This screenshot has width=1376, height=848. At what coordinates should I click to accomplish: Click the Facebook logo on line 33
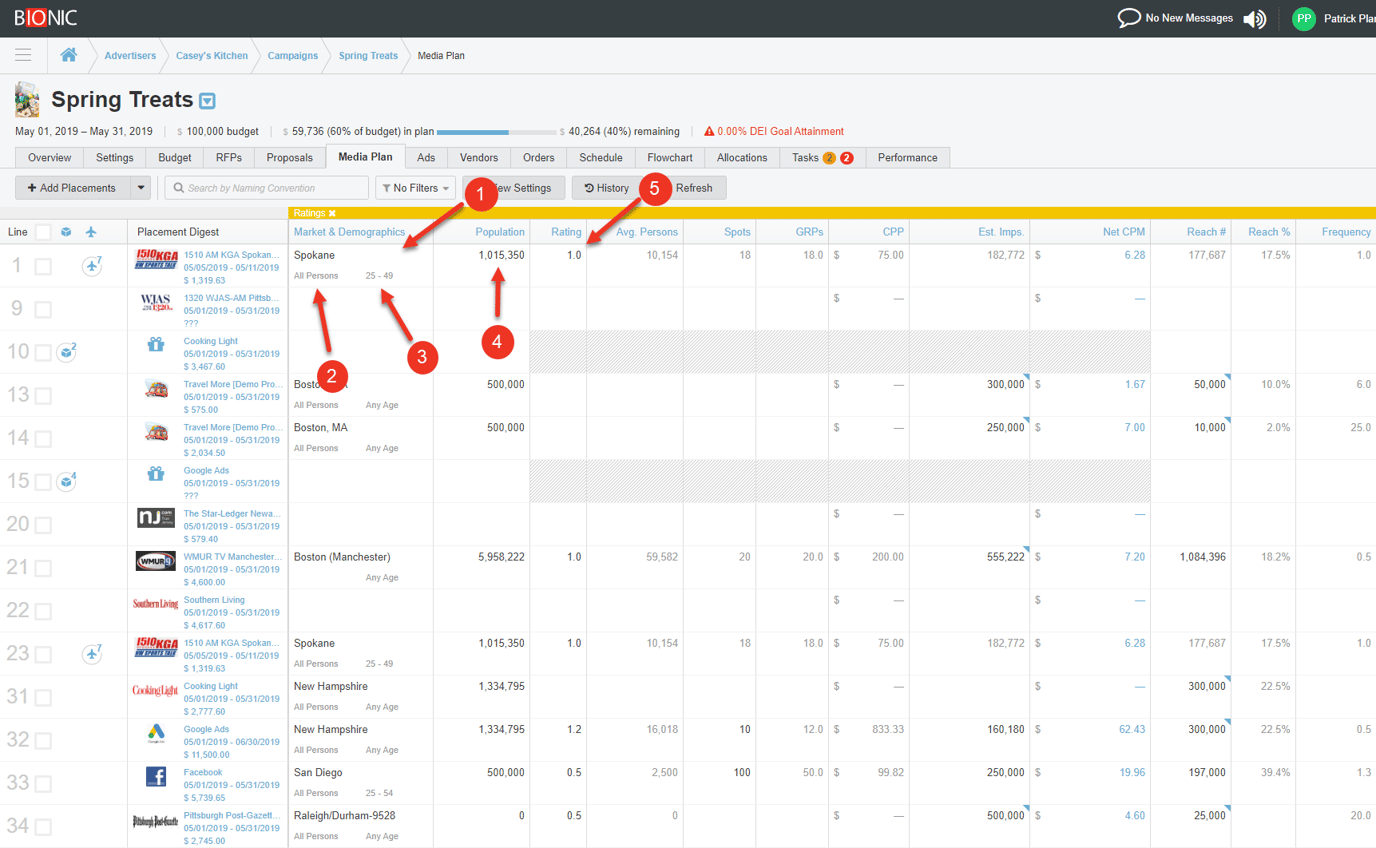coord(156,776)
